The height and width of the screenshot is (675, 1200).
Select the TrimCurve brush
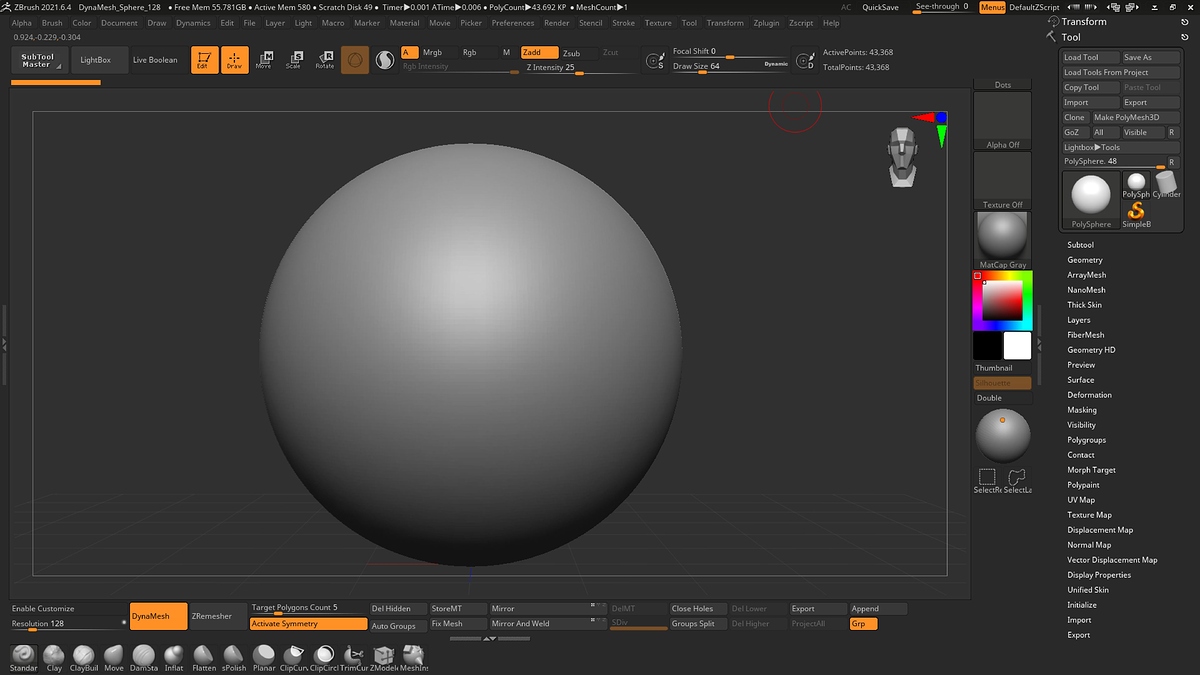pos(354,658)
